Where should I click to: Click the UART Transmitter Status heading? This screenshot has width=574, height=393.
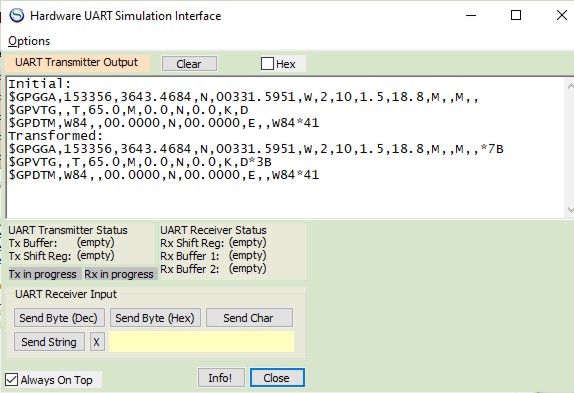coord(68,230)
